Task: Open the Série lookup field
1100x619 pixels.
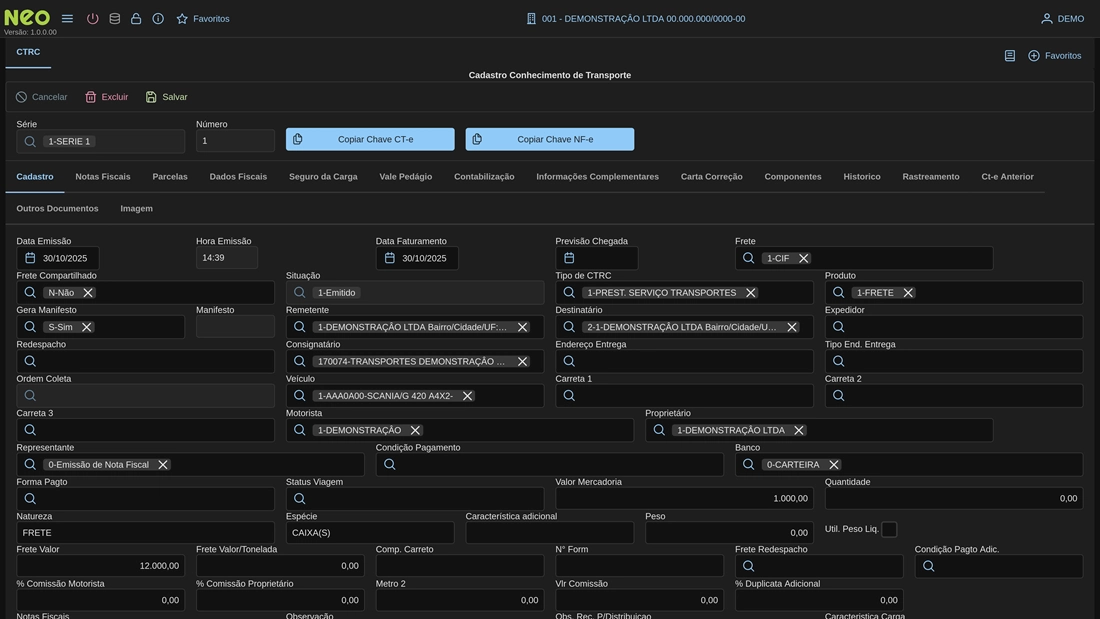Action: [x=100, y=141]
